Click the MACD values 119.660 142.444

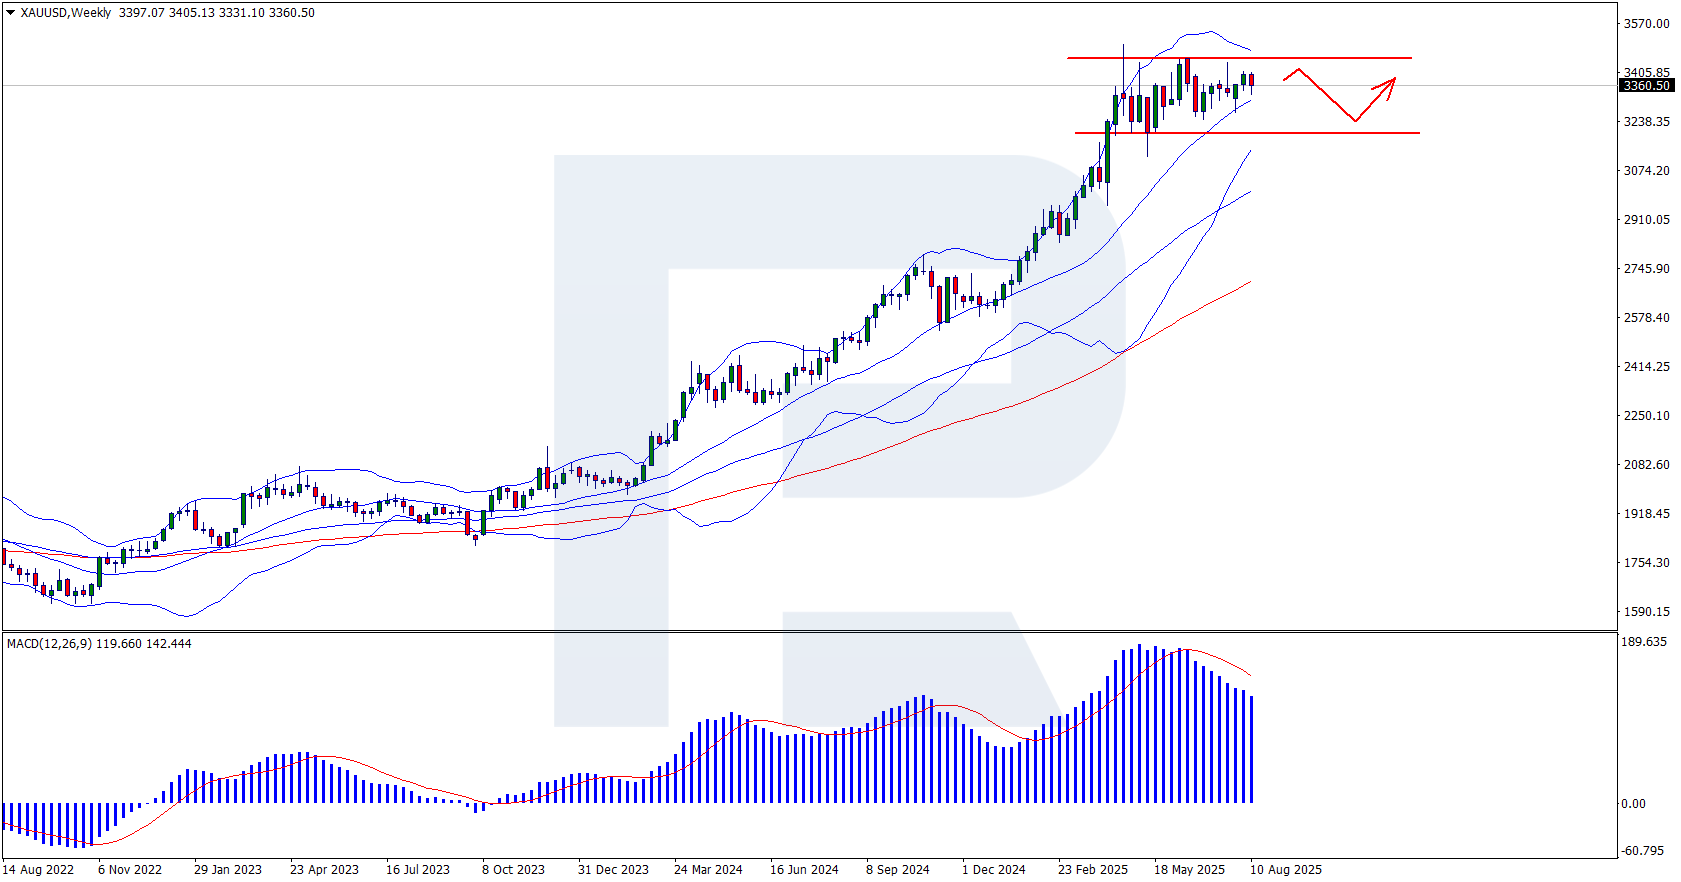pos(144,644)
